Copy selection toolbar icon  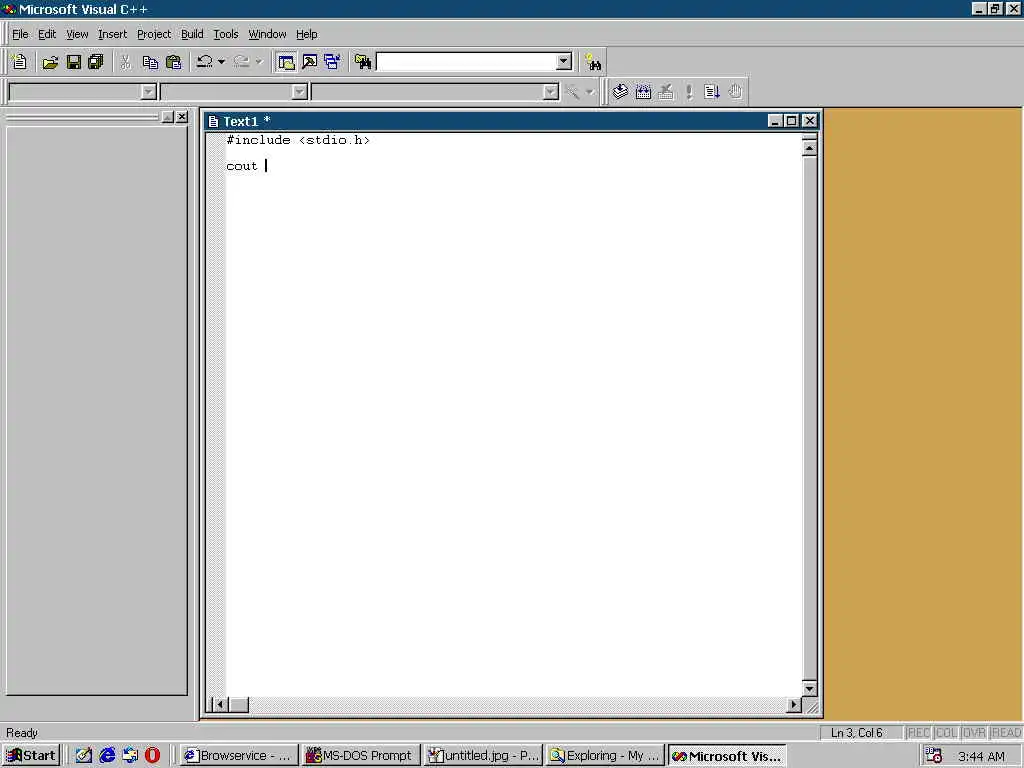point(150,62)
